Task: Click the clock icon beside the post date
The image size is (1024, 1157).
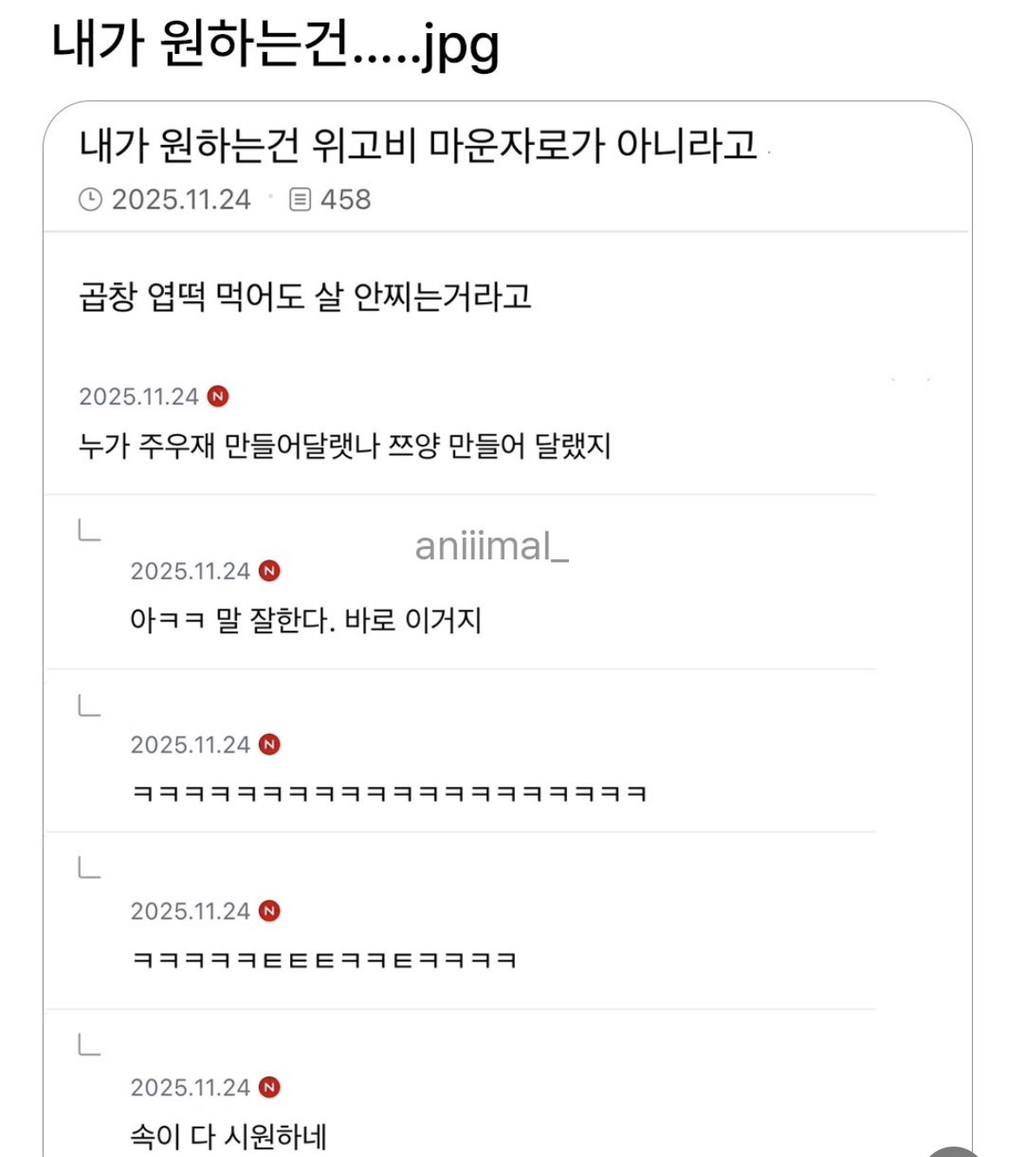Action: [x=90, y=200]
